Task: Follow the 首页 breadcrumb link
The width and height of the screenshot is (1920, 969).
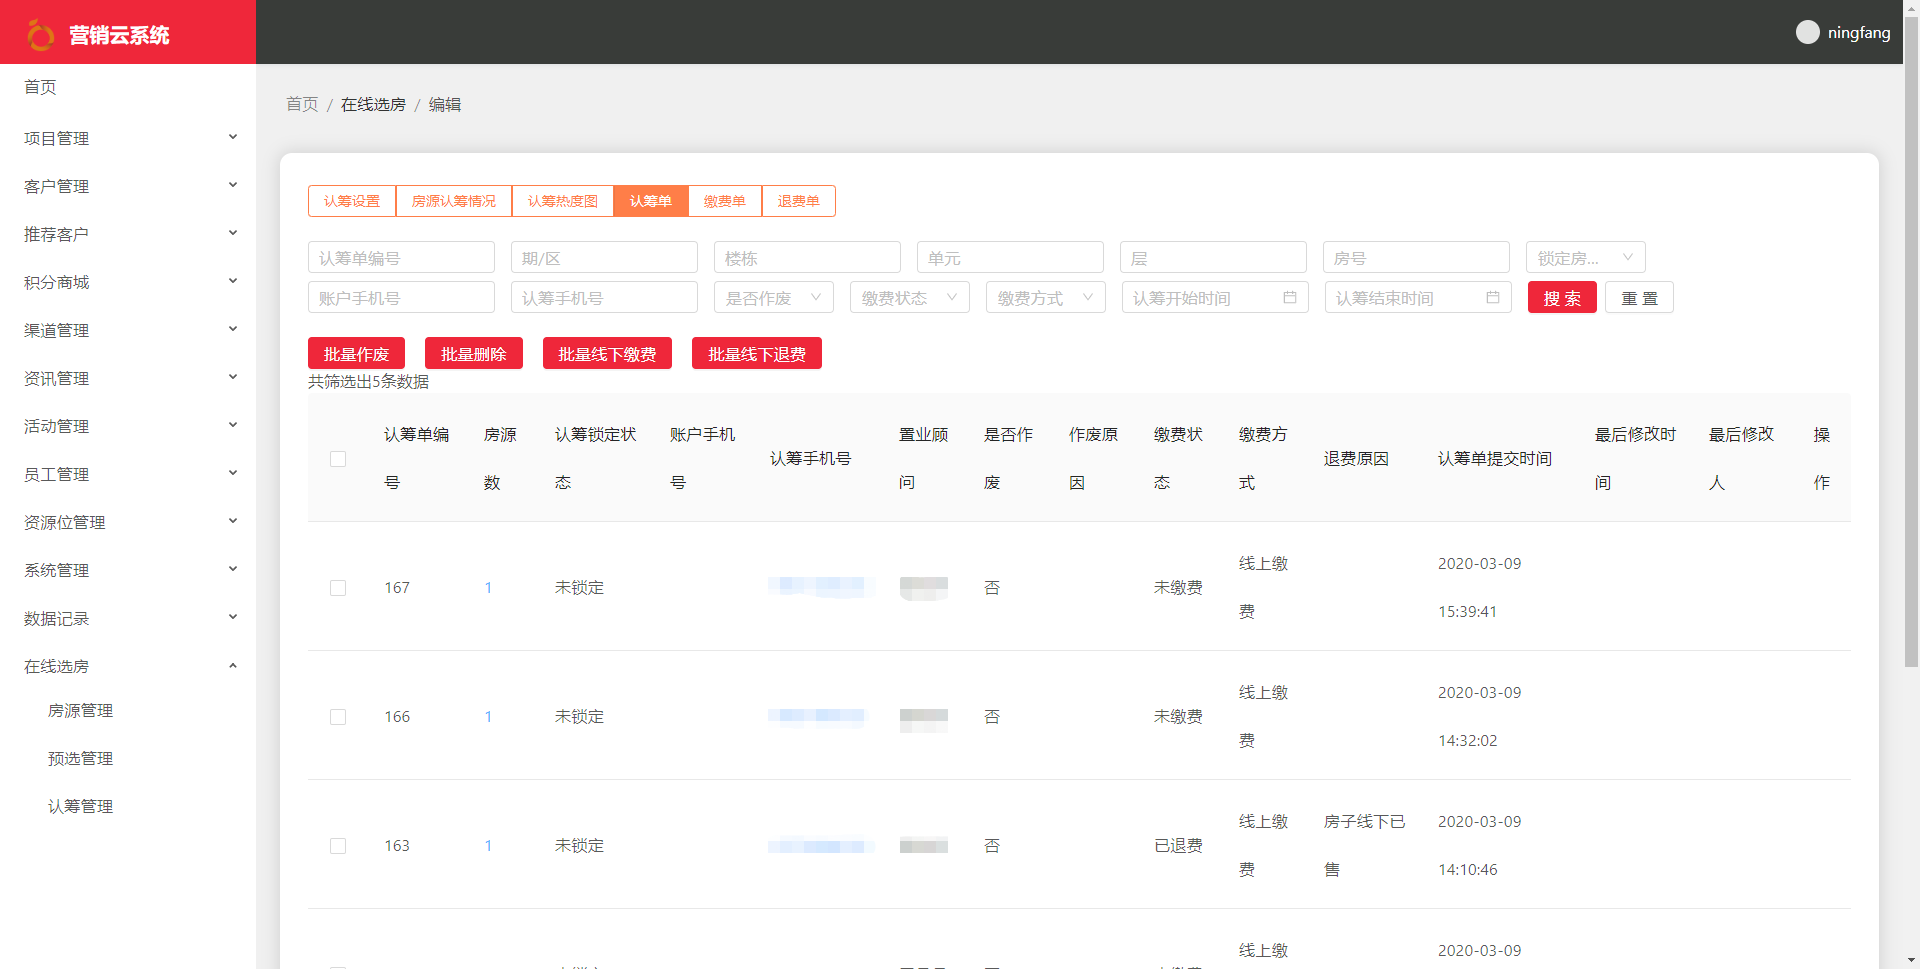Action: coord(302,104)
